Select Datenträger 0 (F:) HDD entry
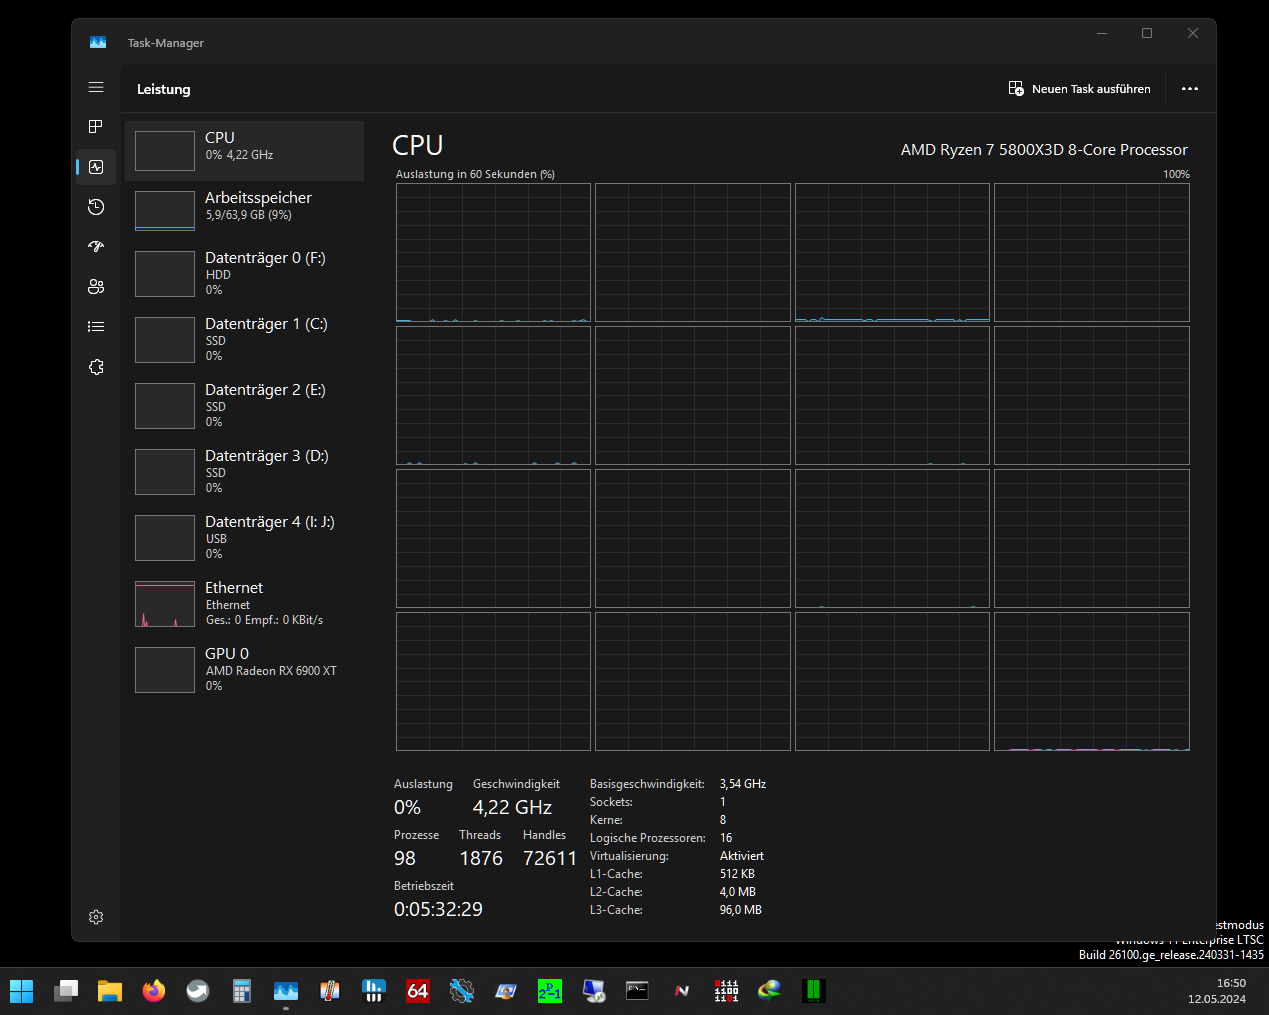The image size is (1269, 1015). (x=244, y=273)
